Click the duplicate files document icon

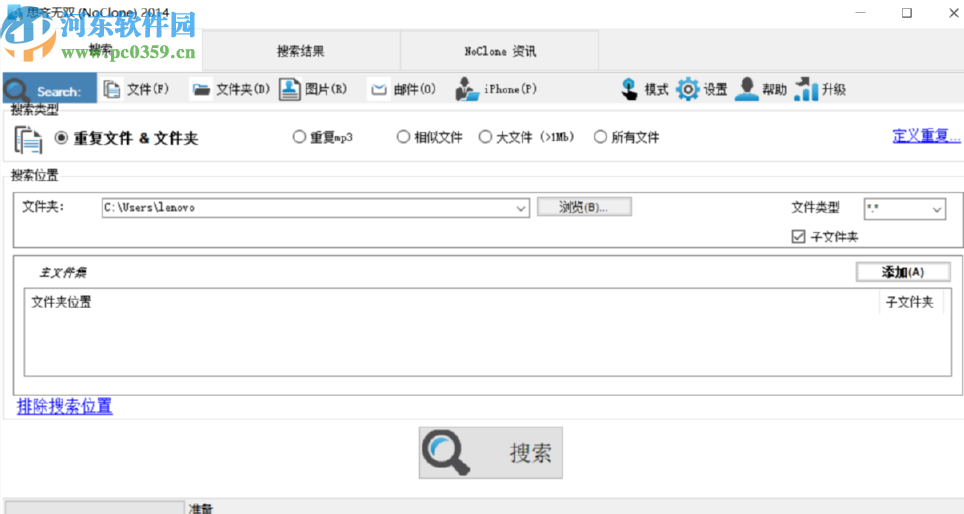tap(28, 140)
